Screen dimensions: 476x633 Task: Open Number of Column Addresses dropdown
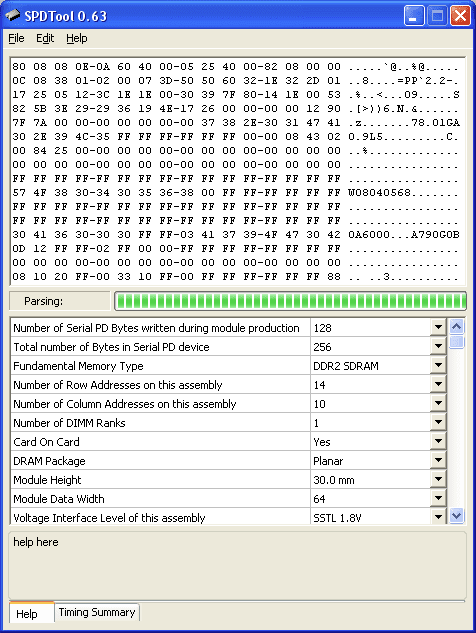tap(438, 403)
